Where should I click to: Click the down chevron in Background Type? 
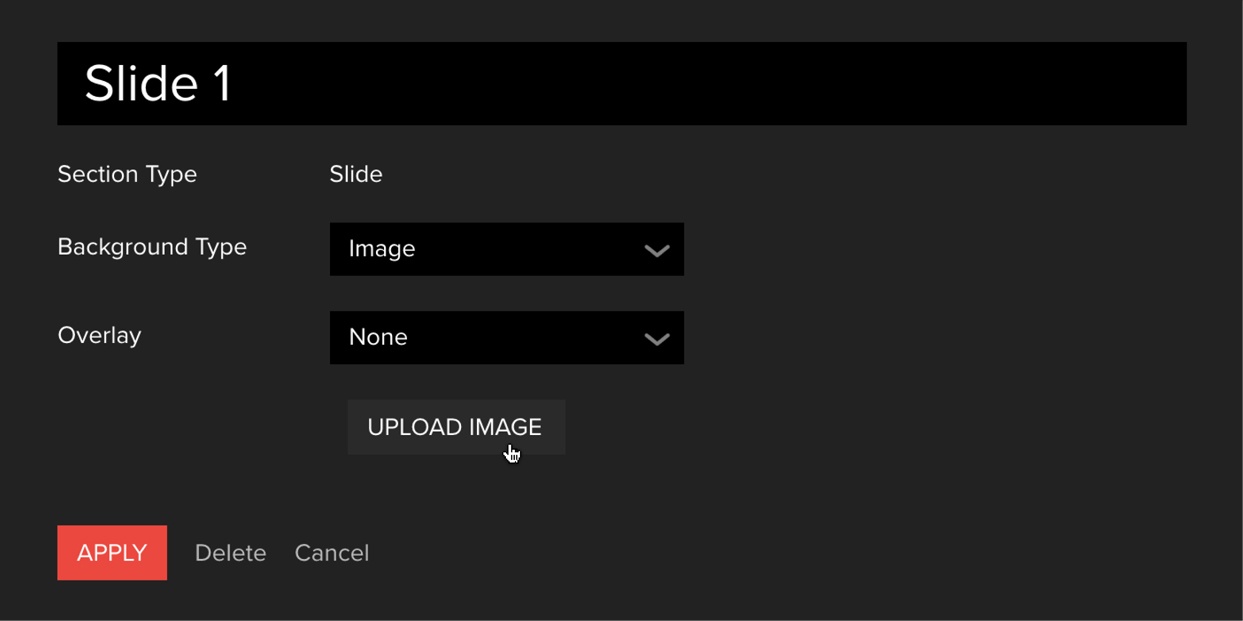656,250
